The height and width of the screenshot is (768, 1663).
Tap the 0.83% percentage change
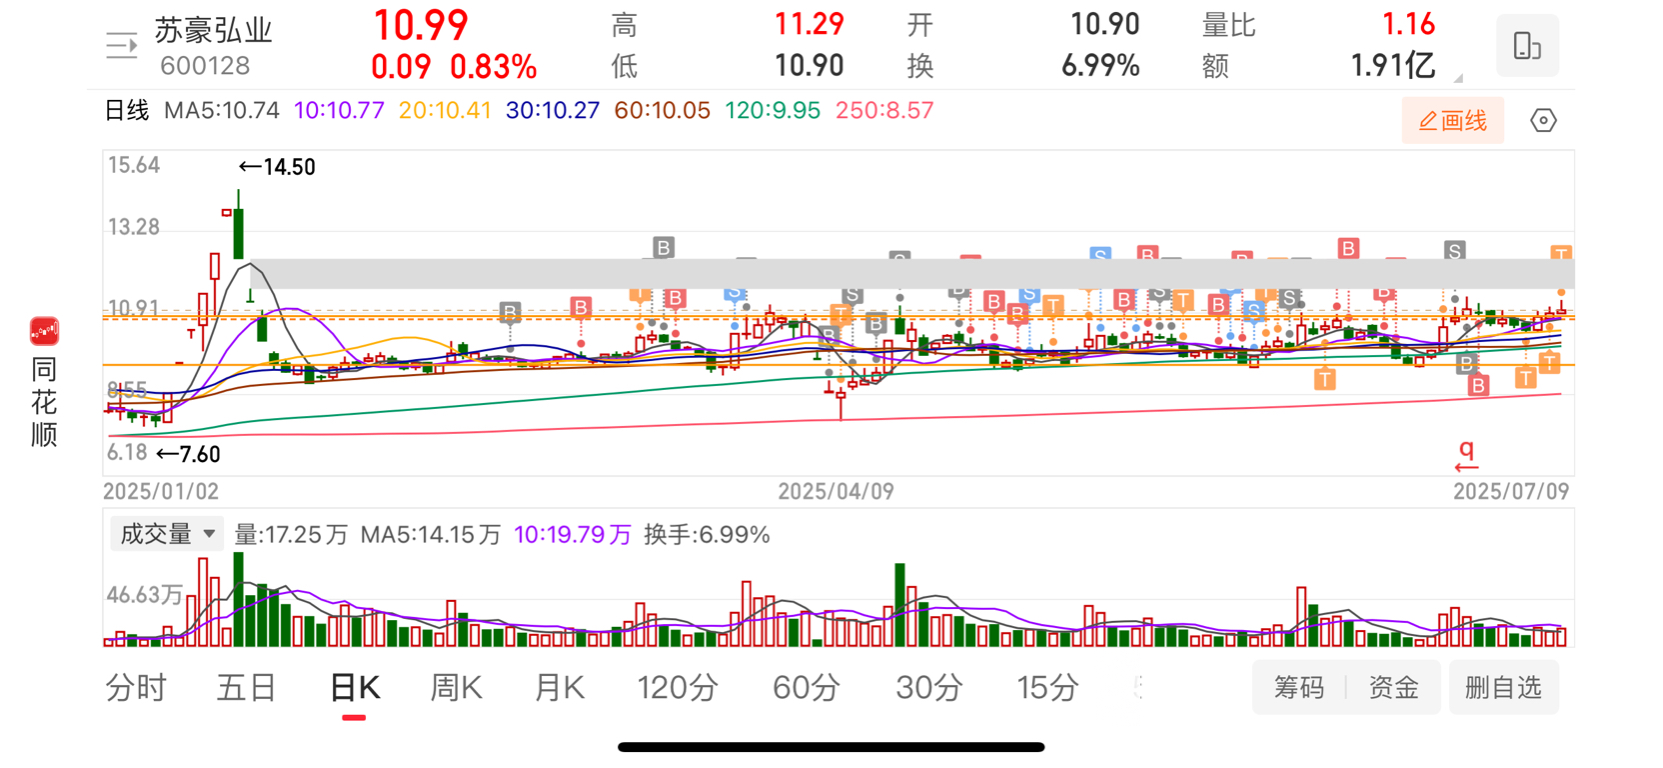[493, 67]
